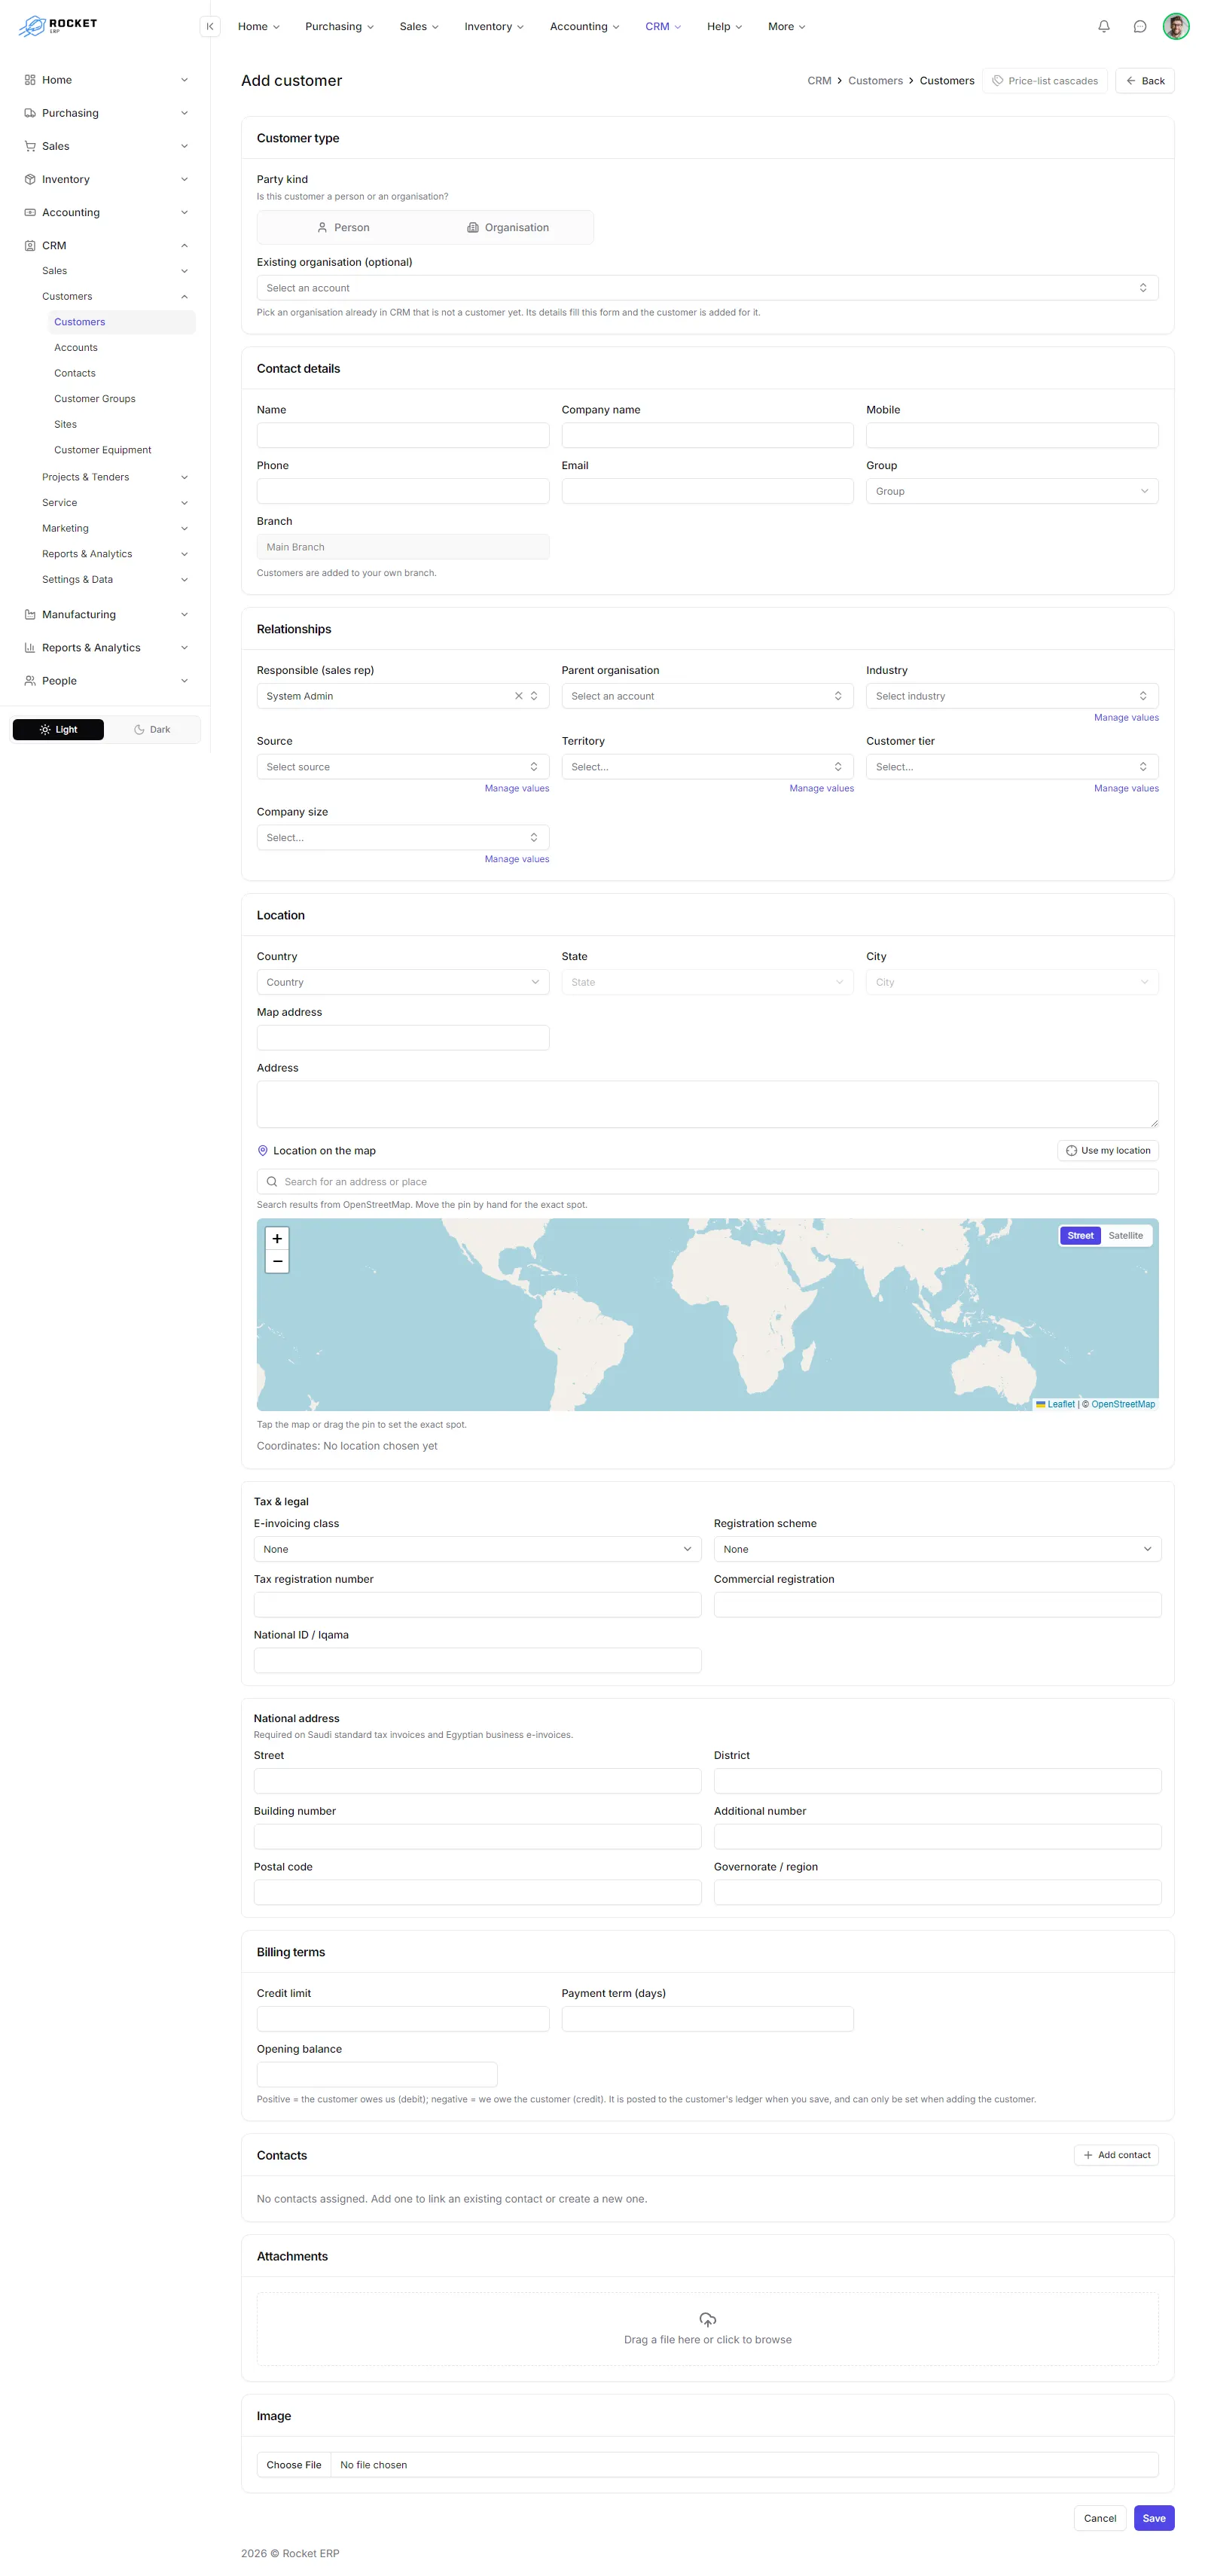Click the Home sidebar grid icon
The image size is (1205, 2576).
pyautogui.click(x=30, y=80)
